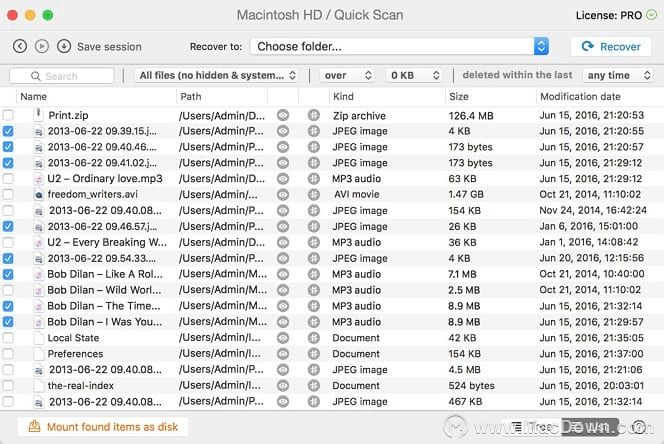The width and height of the screenshot is (664, 444).
Task: Click the freedom_writers.avi file icon
Action: 39,195
